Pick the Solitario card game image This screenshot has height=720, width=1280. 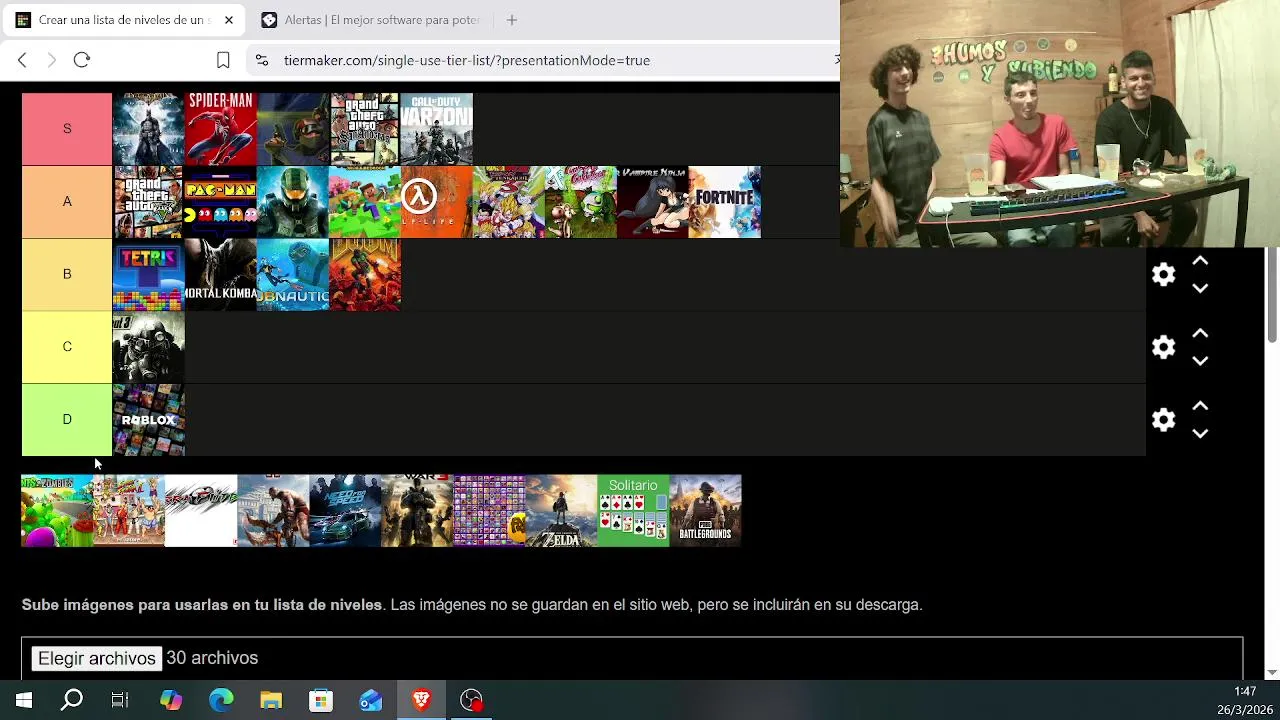(633, 511)
